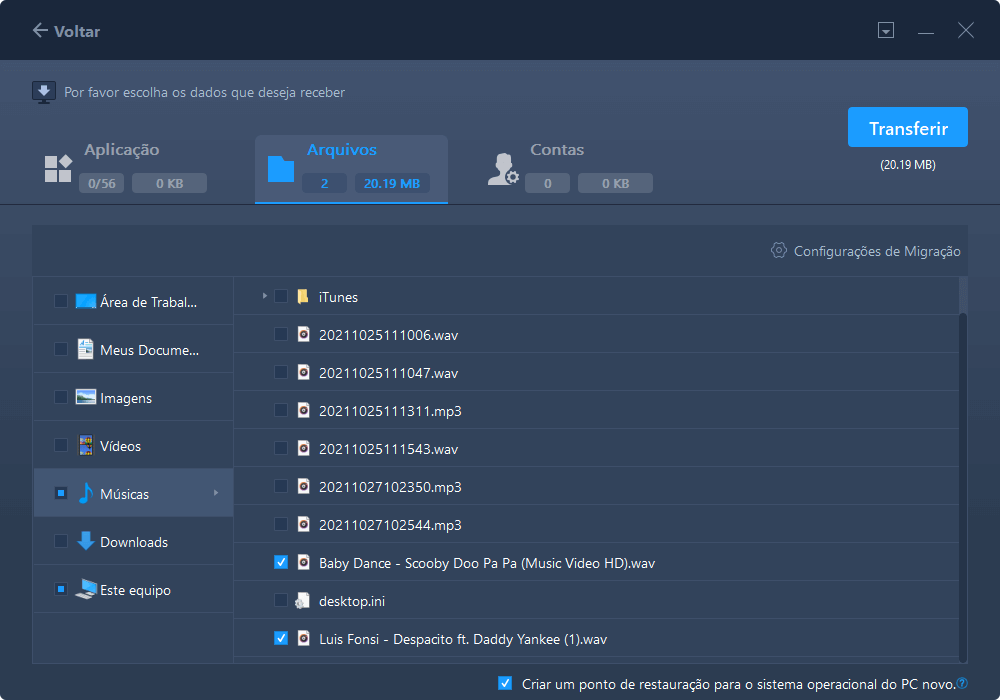
Task: Check 20211025111006.wav checkbox
Action: [281, 334]
